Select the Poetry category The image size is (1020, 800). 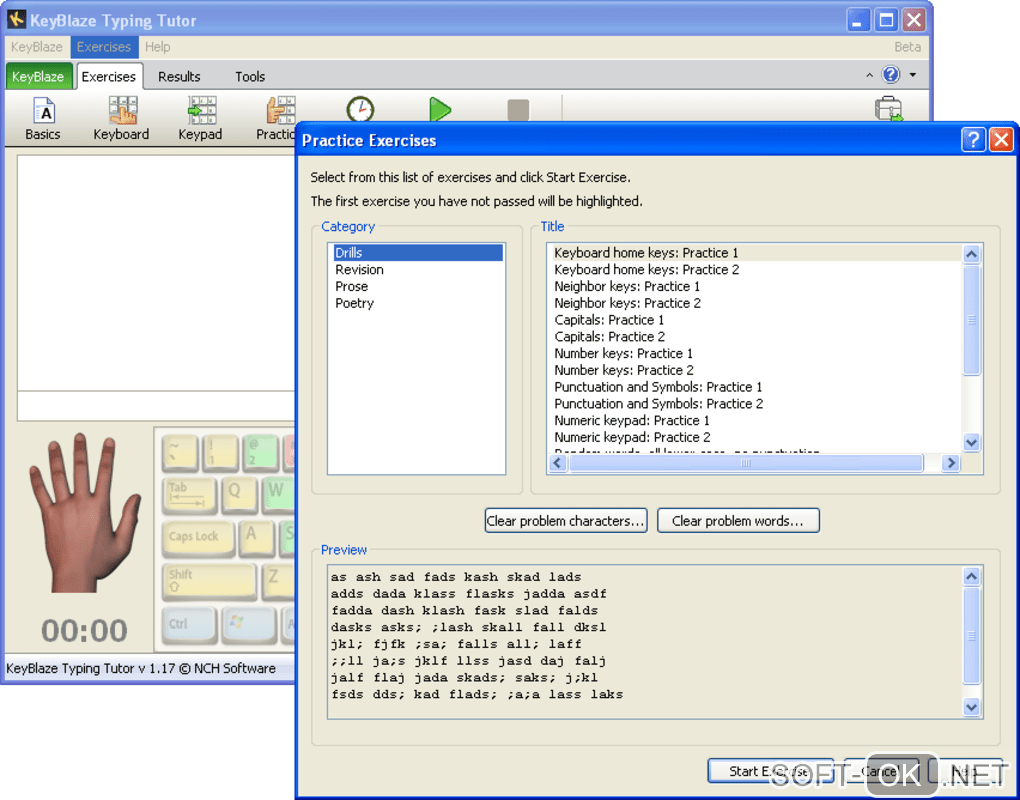point(418,303)
